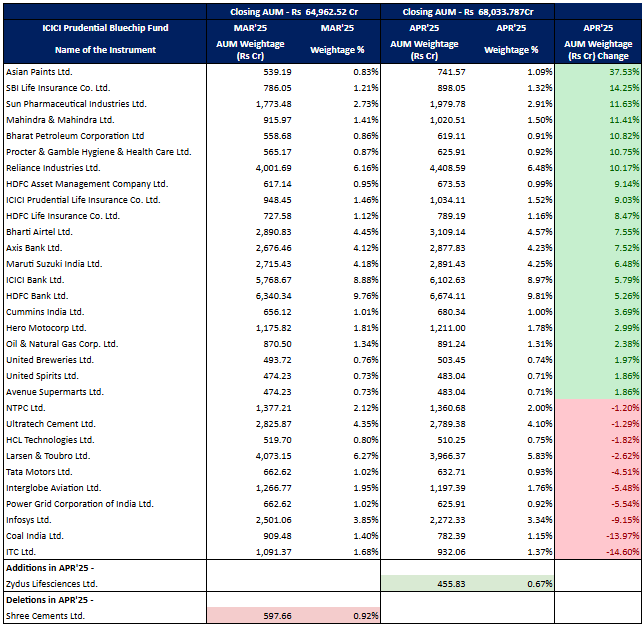This screenshot has width=643, height=625.
Task: Click Zydus weightage 0.67%
Action: click(540, 584)
